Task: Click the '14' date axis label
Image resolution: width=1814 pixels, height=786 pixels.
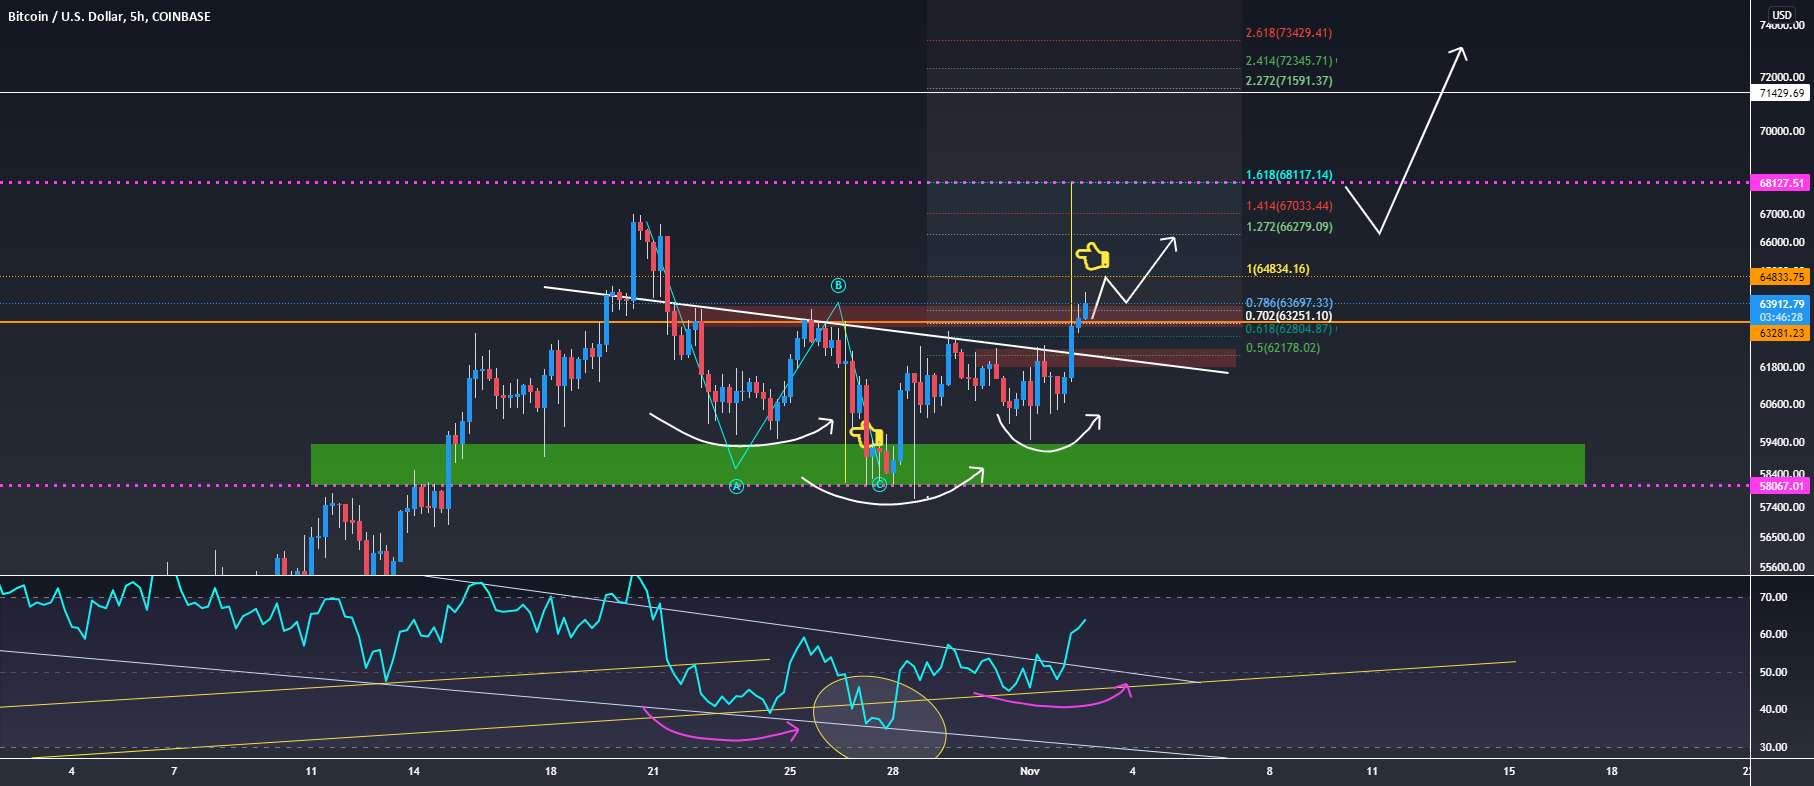Action: click(414, 771)
